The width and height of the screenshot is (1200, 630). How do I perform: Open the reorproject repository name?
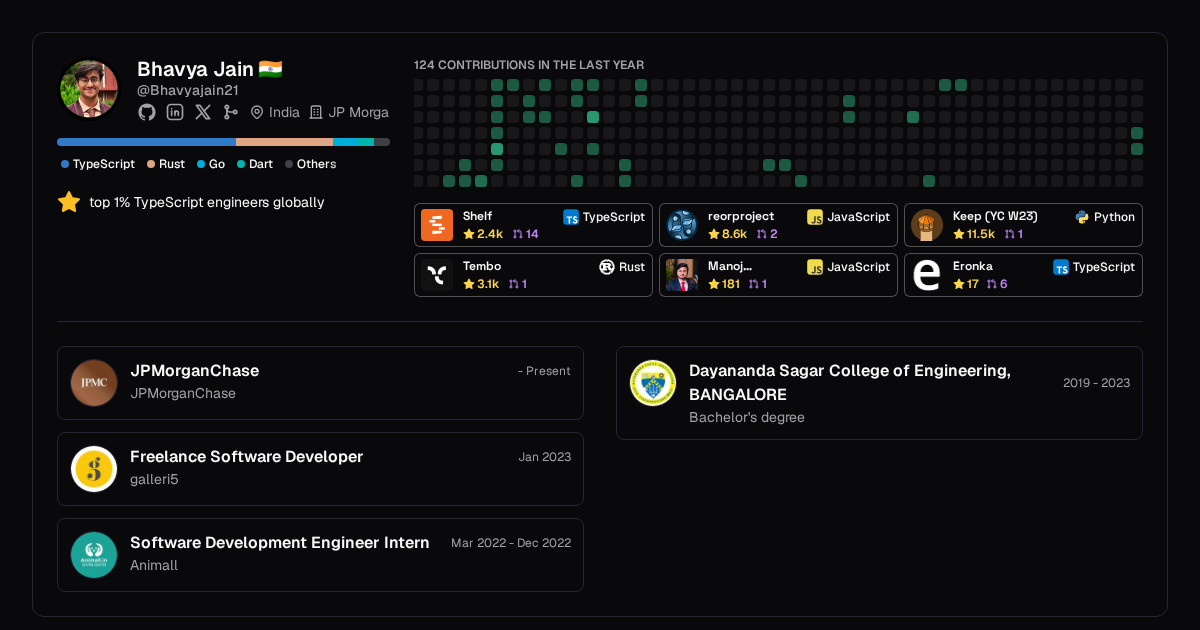[741, 216]
